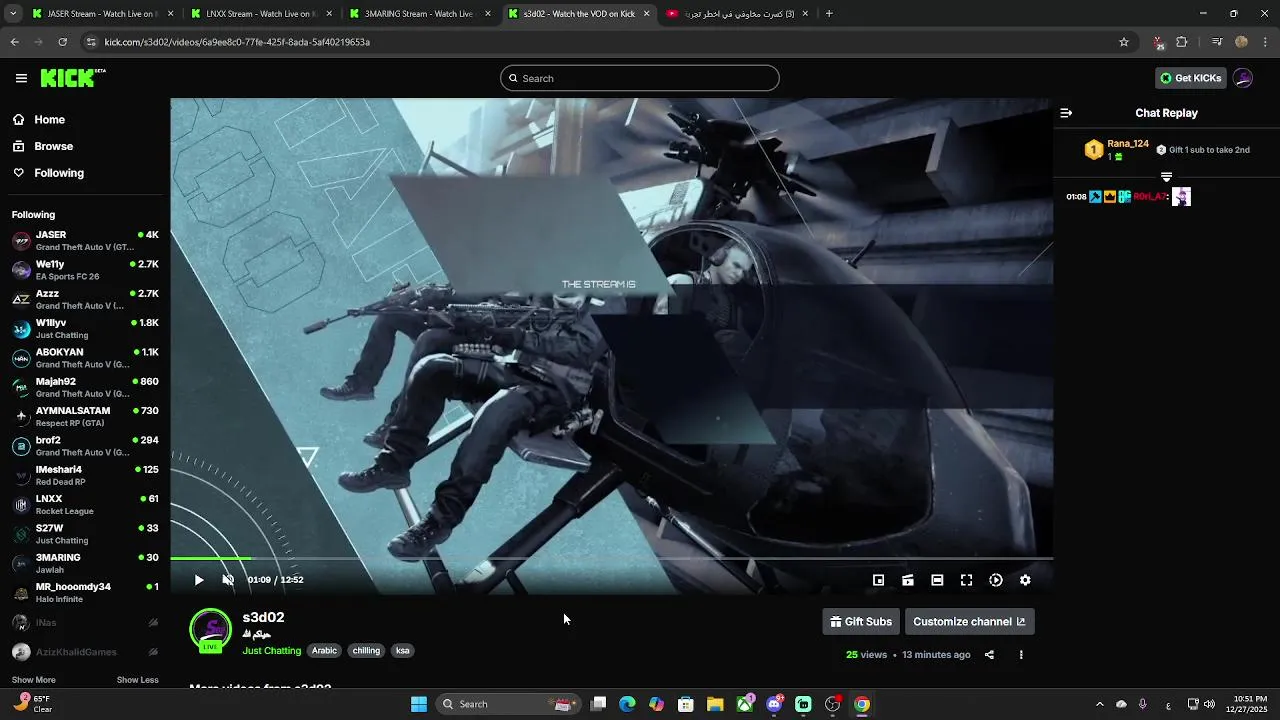Click the Kick logo
The image size is (1280, 720).
tap(73, 78)
